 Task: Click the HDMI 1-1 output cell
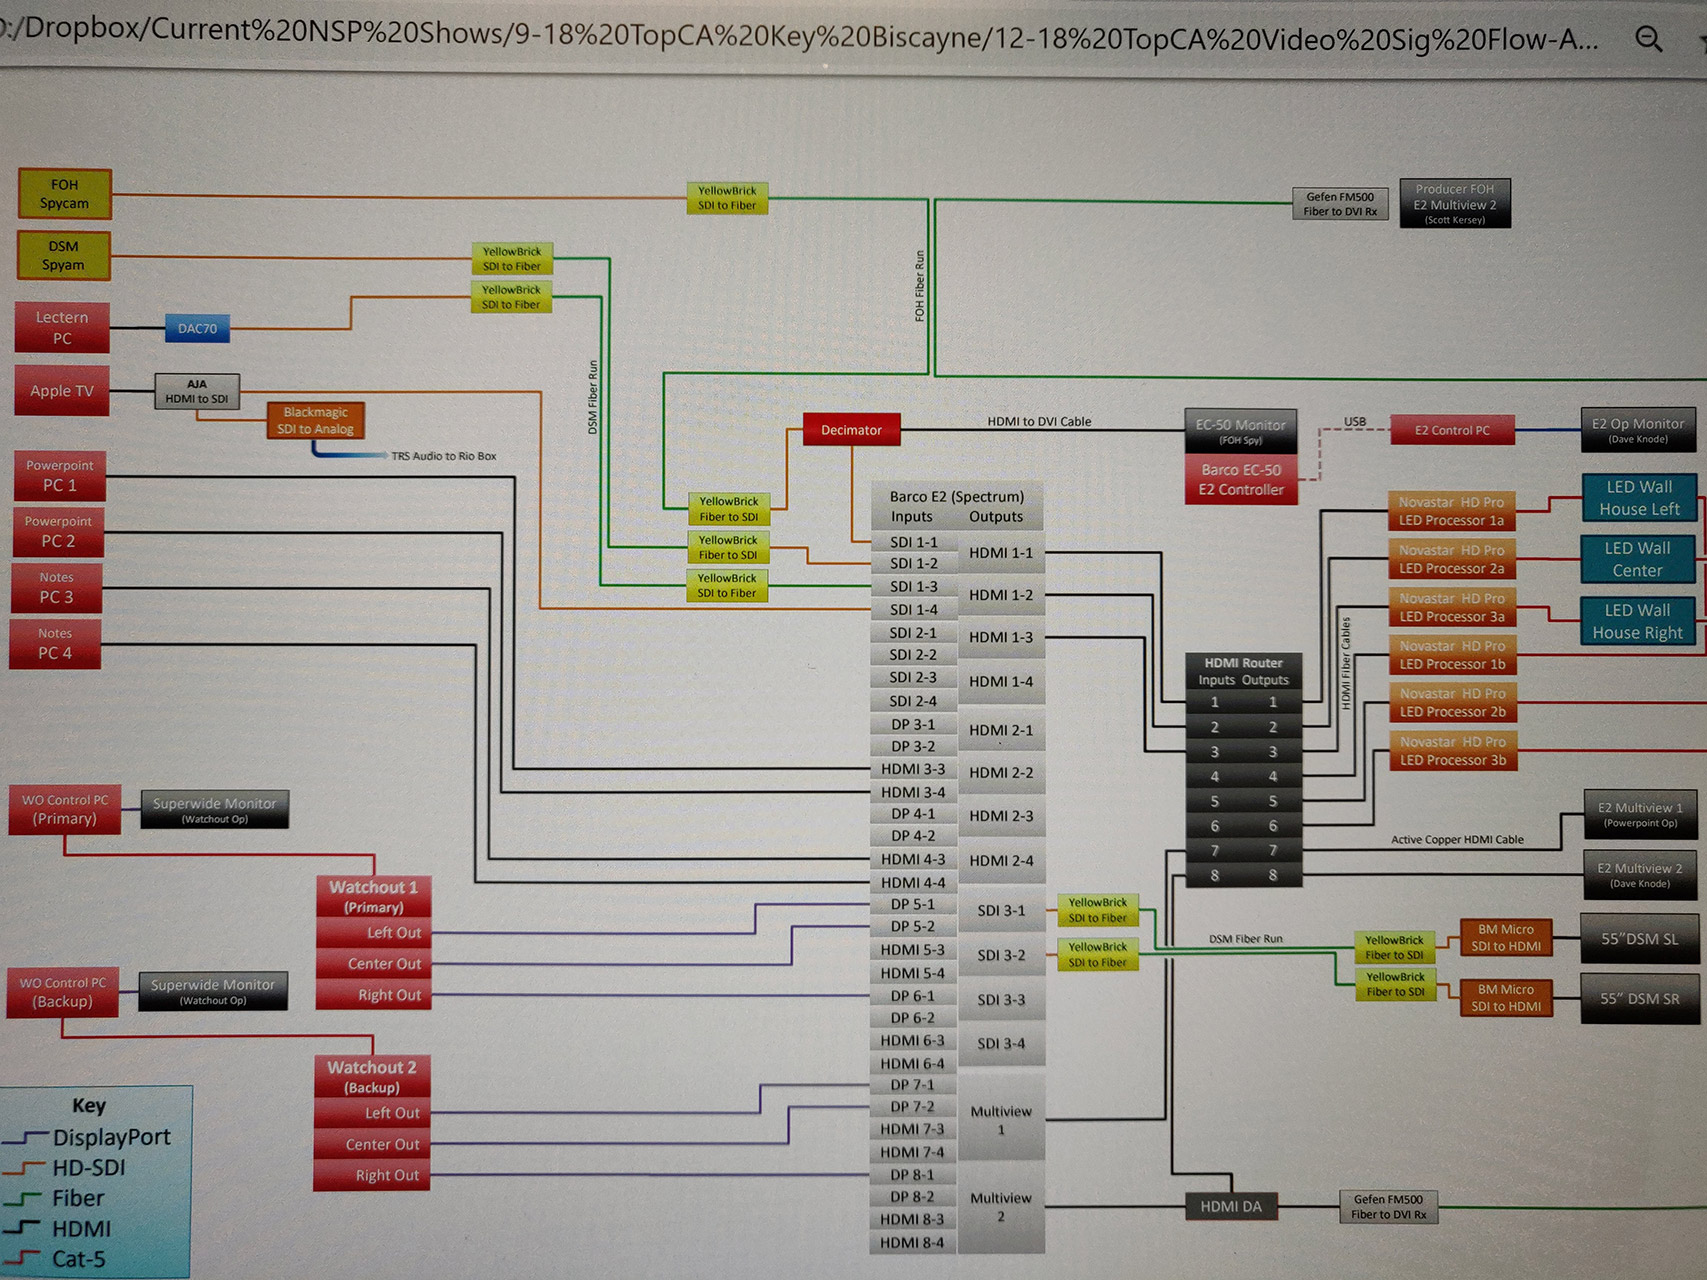tap(1001, 552)
